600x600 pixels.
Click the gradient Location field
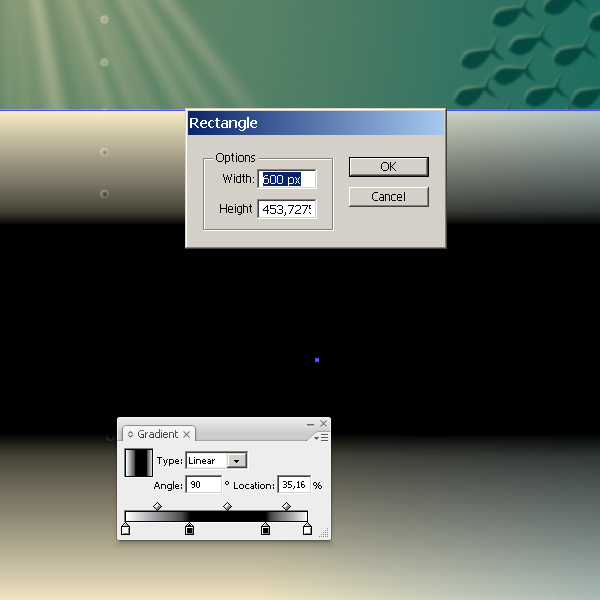click(x=294, y=485)
